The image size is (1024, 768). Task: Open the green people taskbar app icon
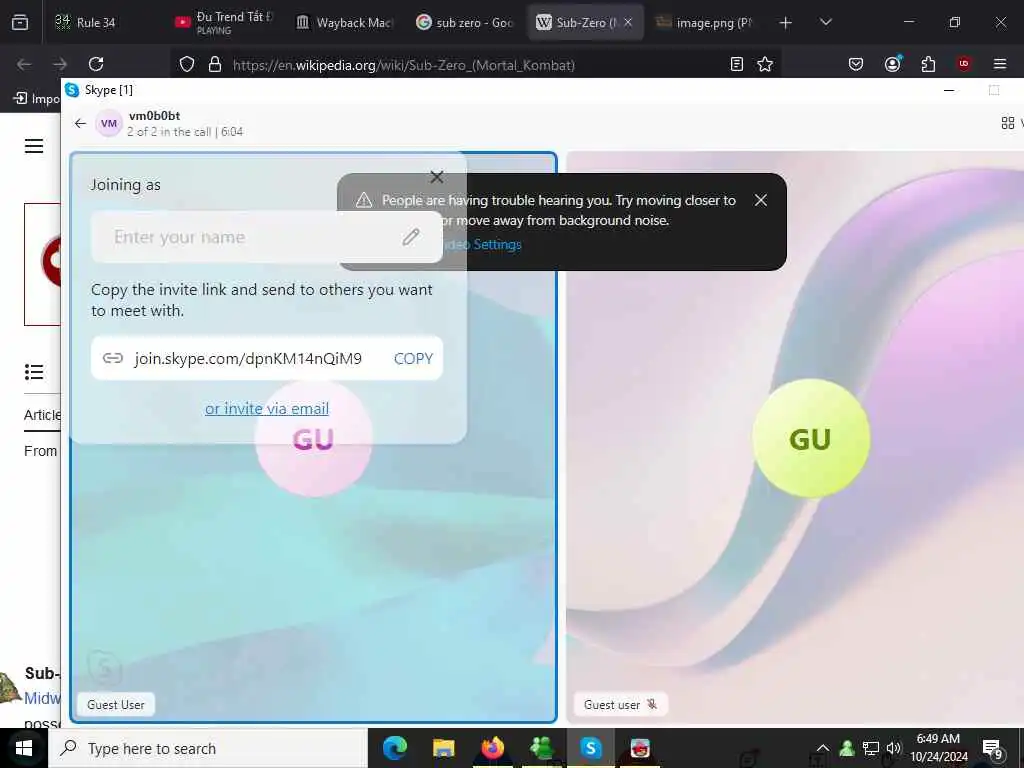541,748
